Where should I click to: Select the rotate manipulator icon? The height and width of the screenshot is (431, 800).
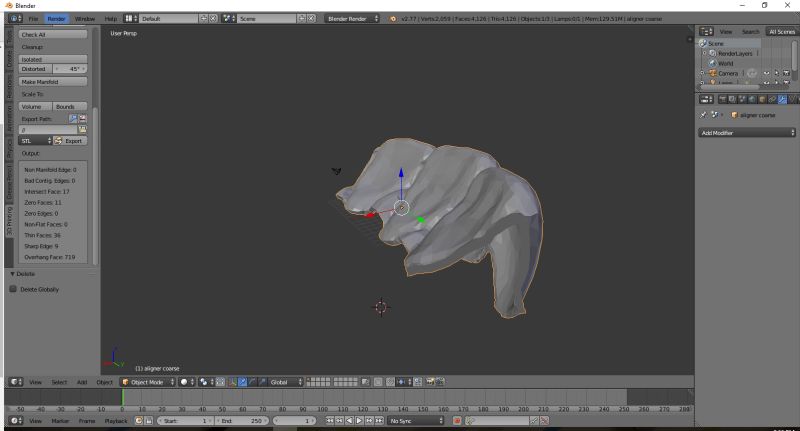click(252, 382)
